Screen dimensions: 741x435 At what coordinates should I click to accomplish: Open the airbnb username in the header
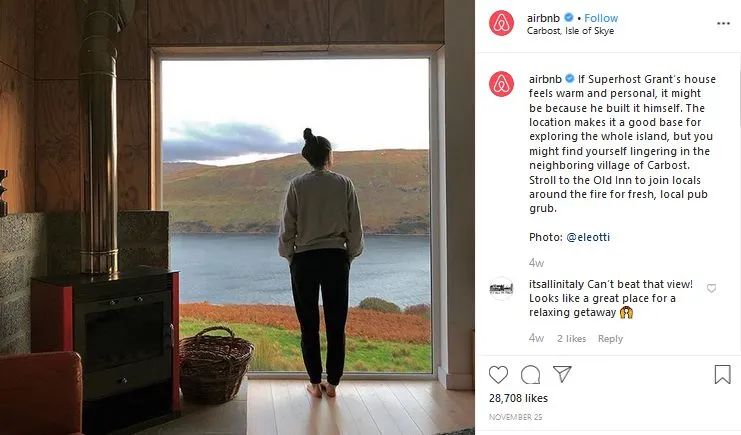543,18
